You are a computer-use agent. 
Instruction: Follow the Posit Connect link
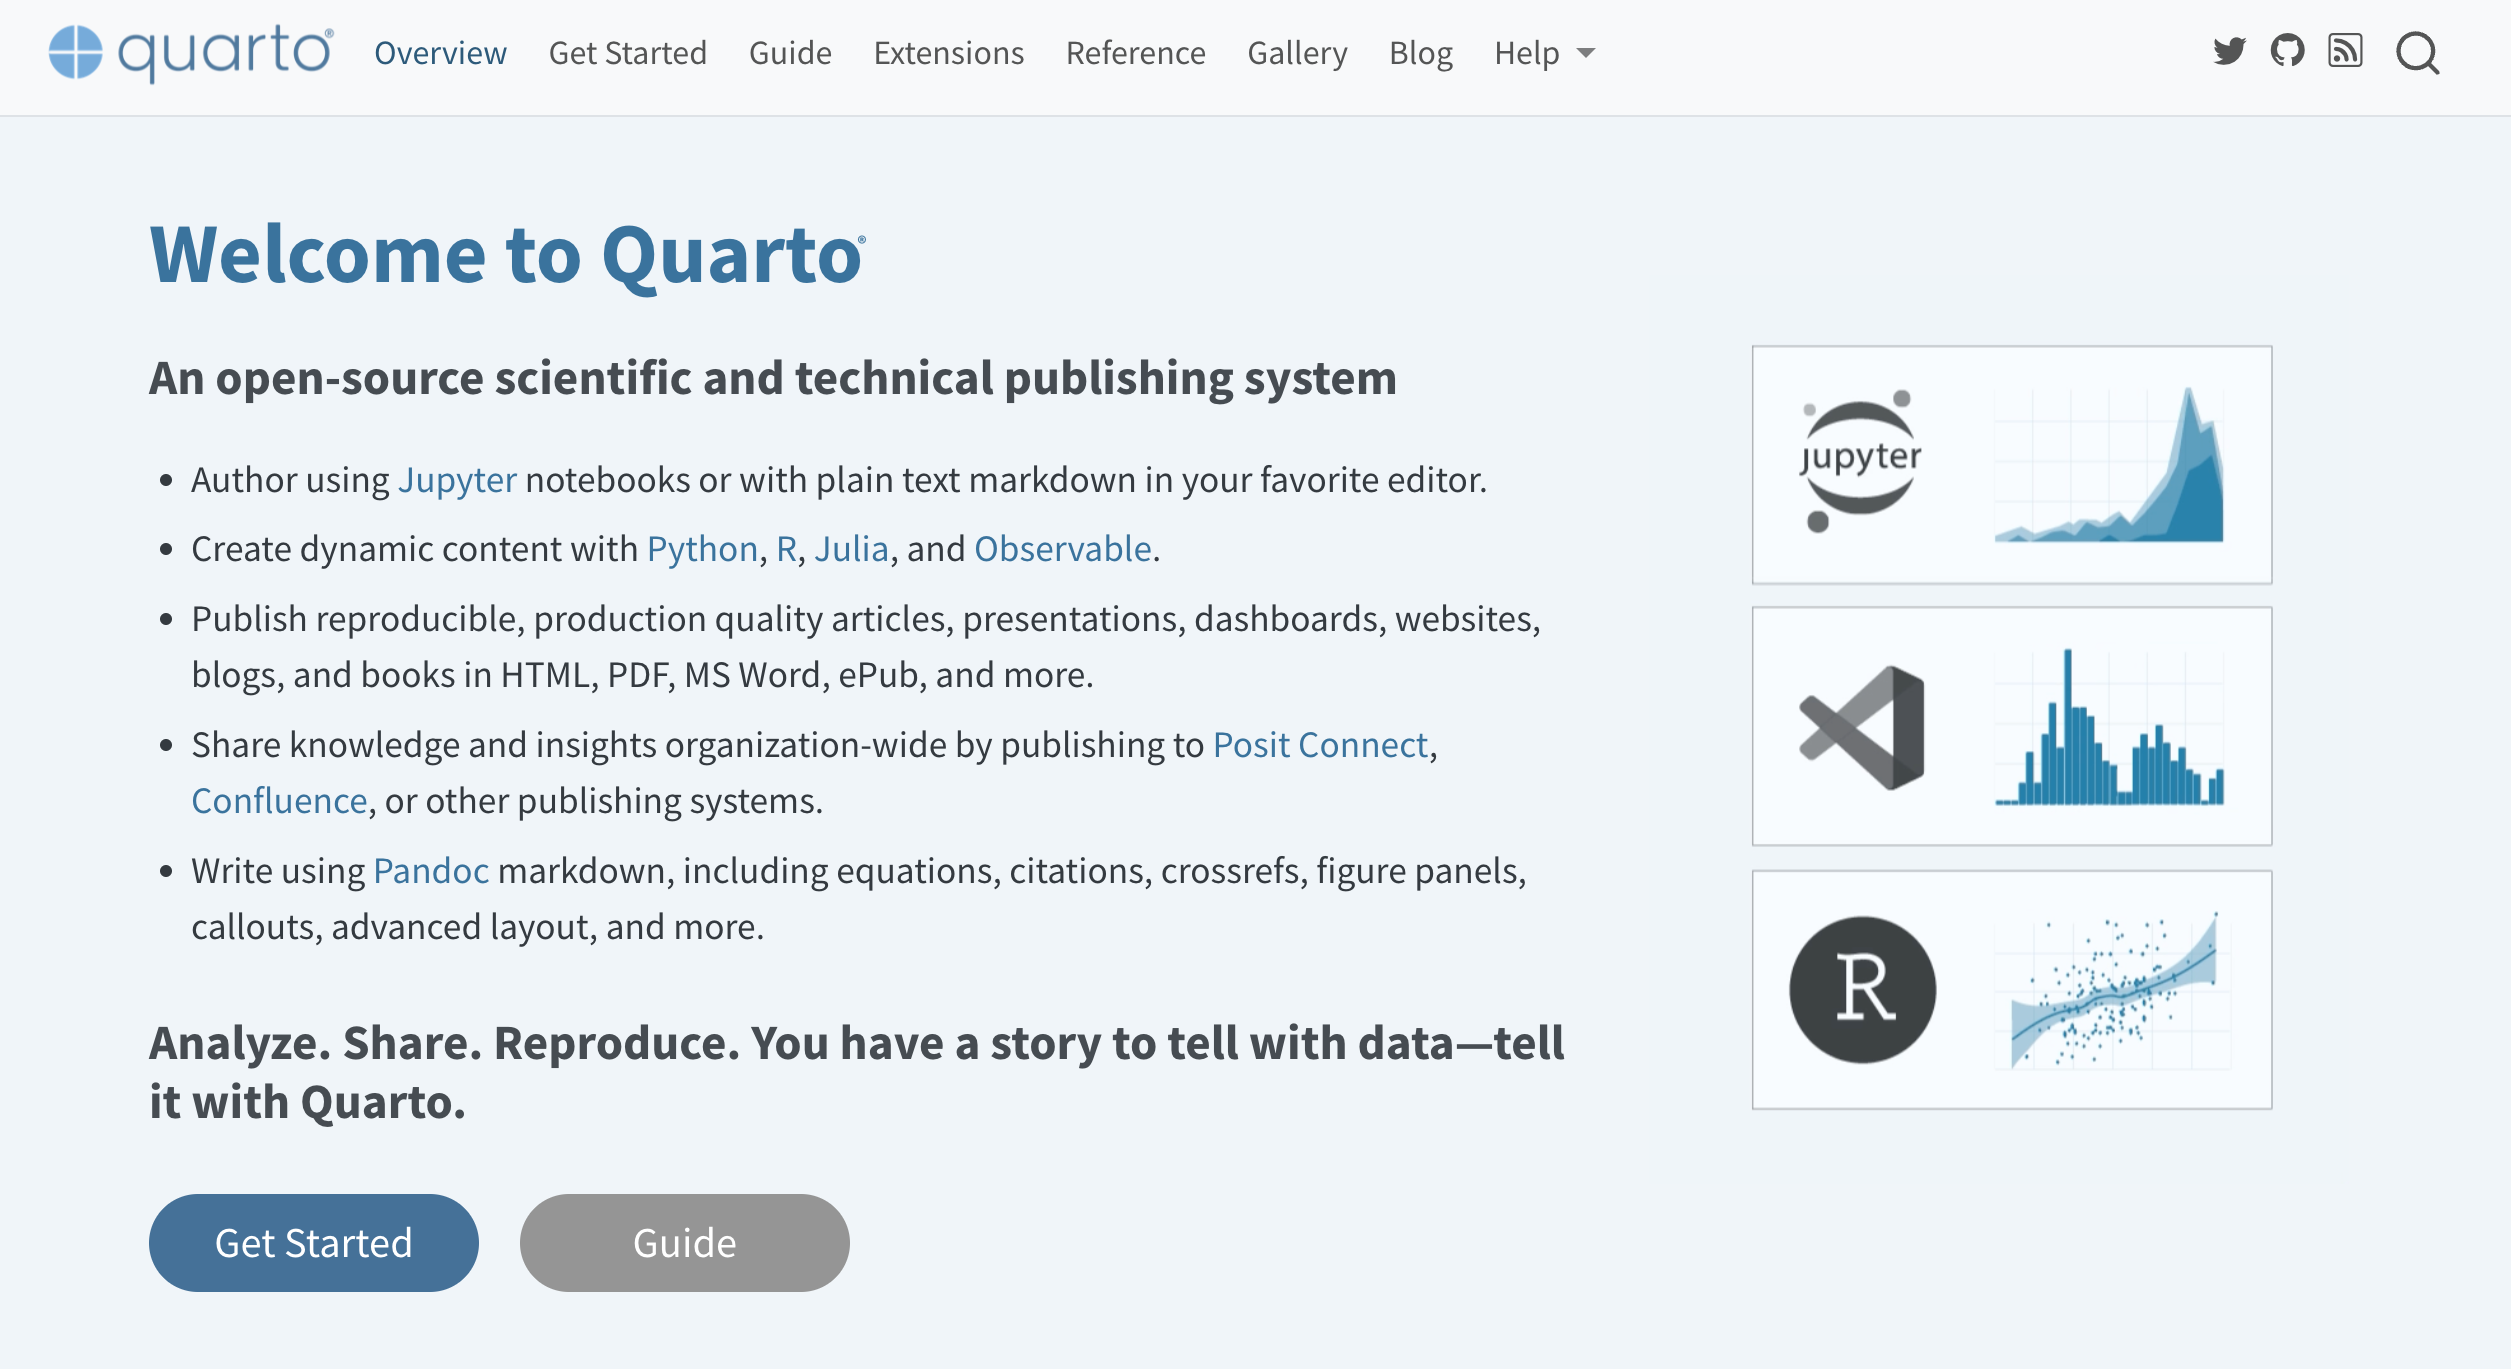pos(1320,745)
